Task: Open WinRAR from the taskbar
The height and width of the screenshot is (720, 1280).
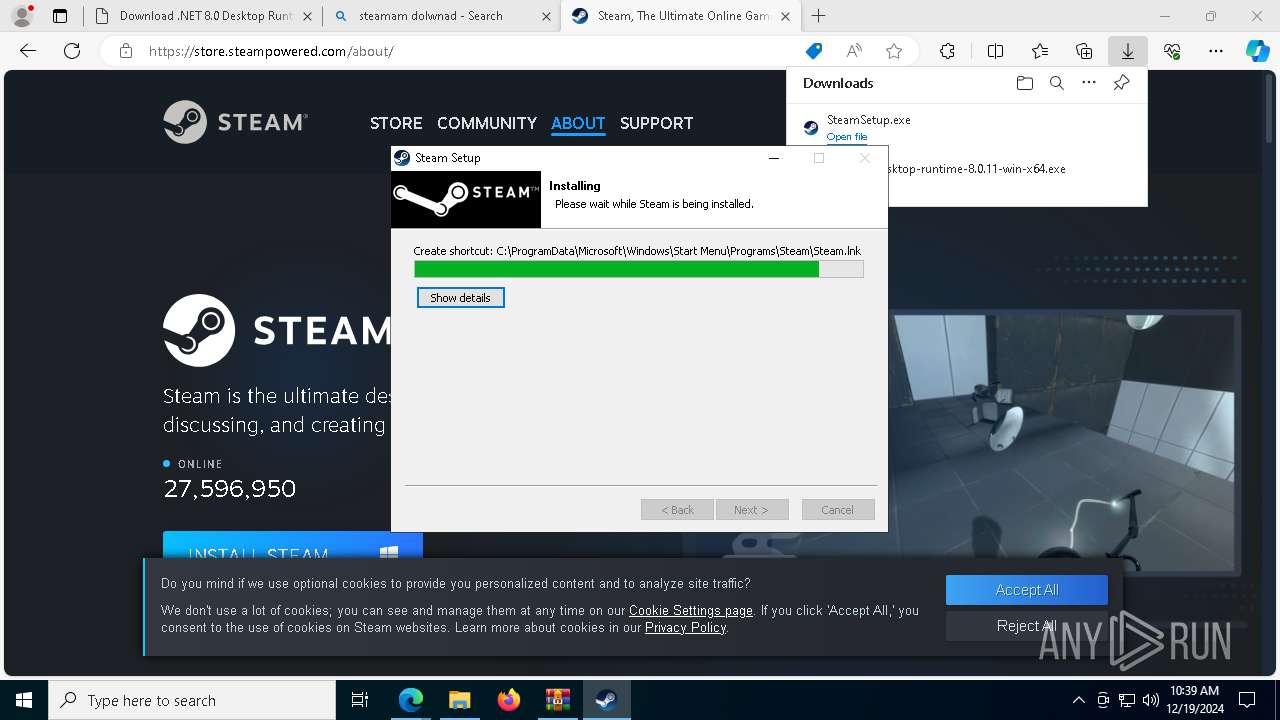Action: tap(557, 700)
